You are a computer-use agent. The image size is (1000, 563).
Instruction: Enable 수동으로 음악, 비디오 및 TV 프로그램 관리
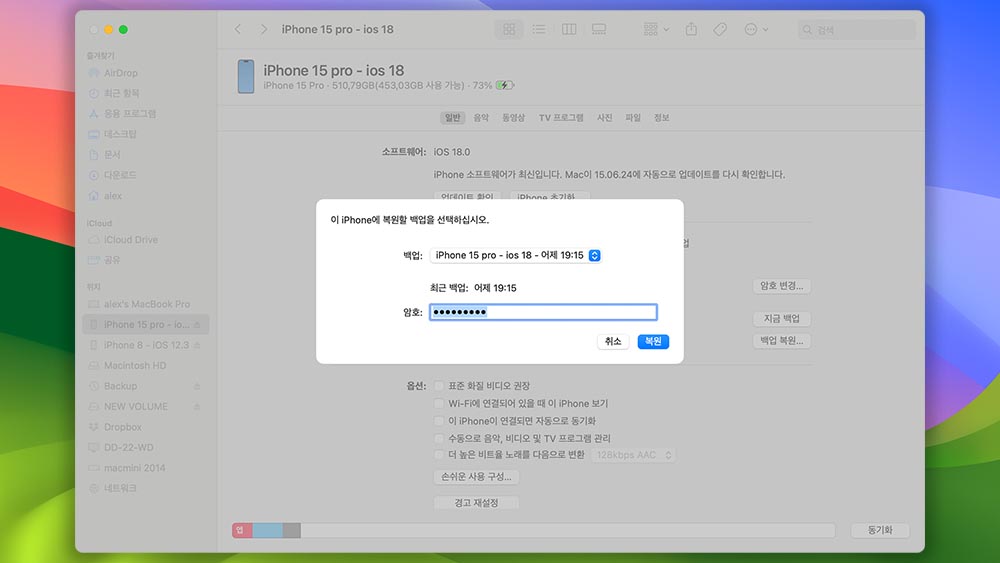point(439,438)
